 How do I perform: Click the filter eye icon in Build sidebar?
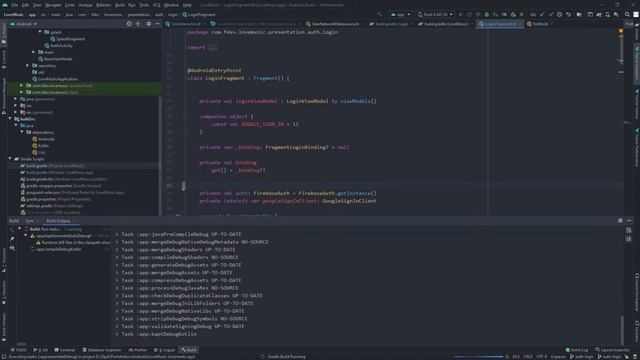(x=12, y=248)
